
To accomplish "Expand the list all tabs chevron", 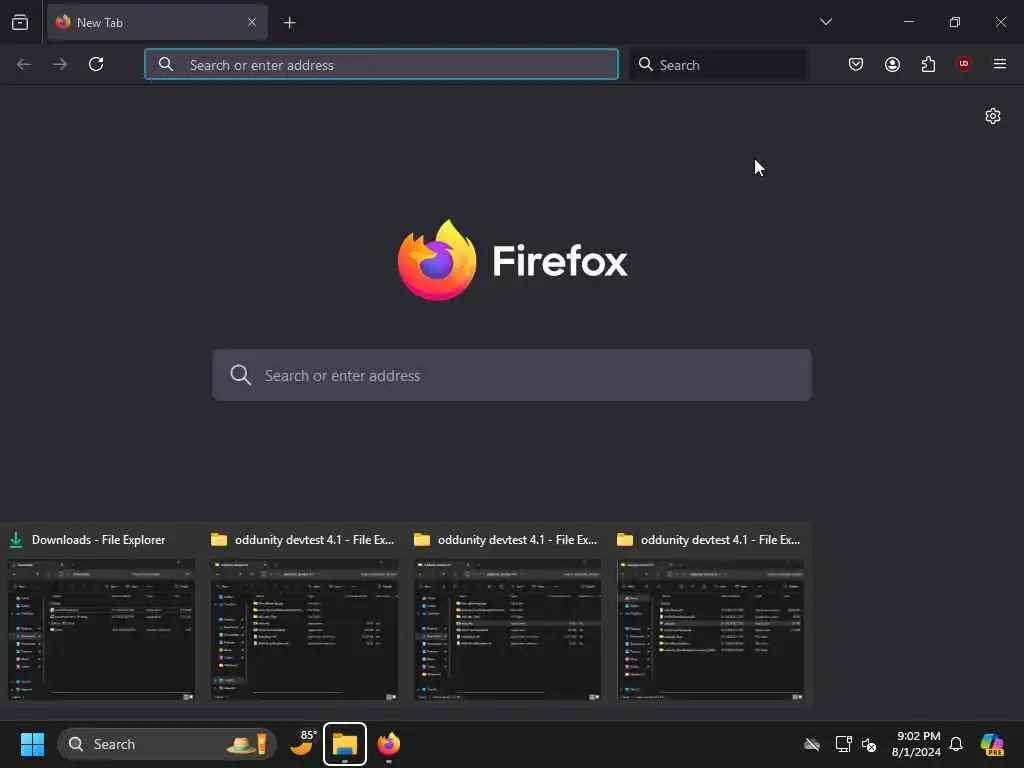I will (x=825, y=22).
